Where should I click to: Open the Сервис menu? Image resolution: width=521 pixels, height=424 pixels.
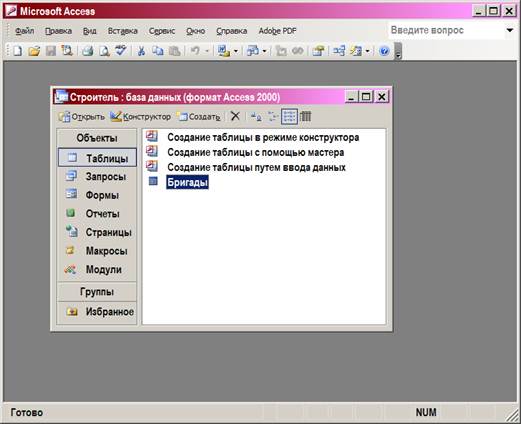click(162, 31)
